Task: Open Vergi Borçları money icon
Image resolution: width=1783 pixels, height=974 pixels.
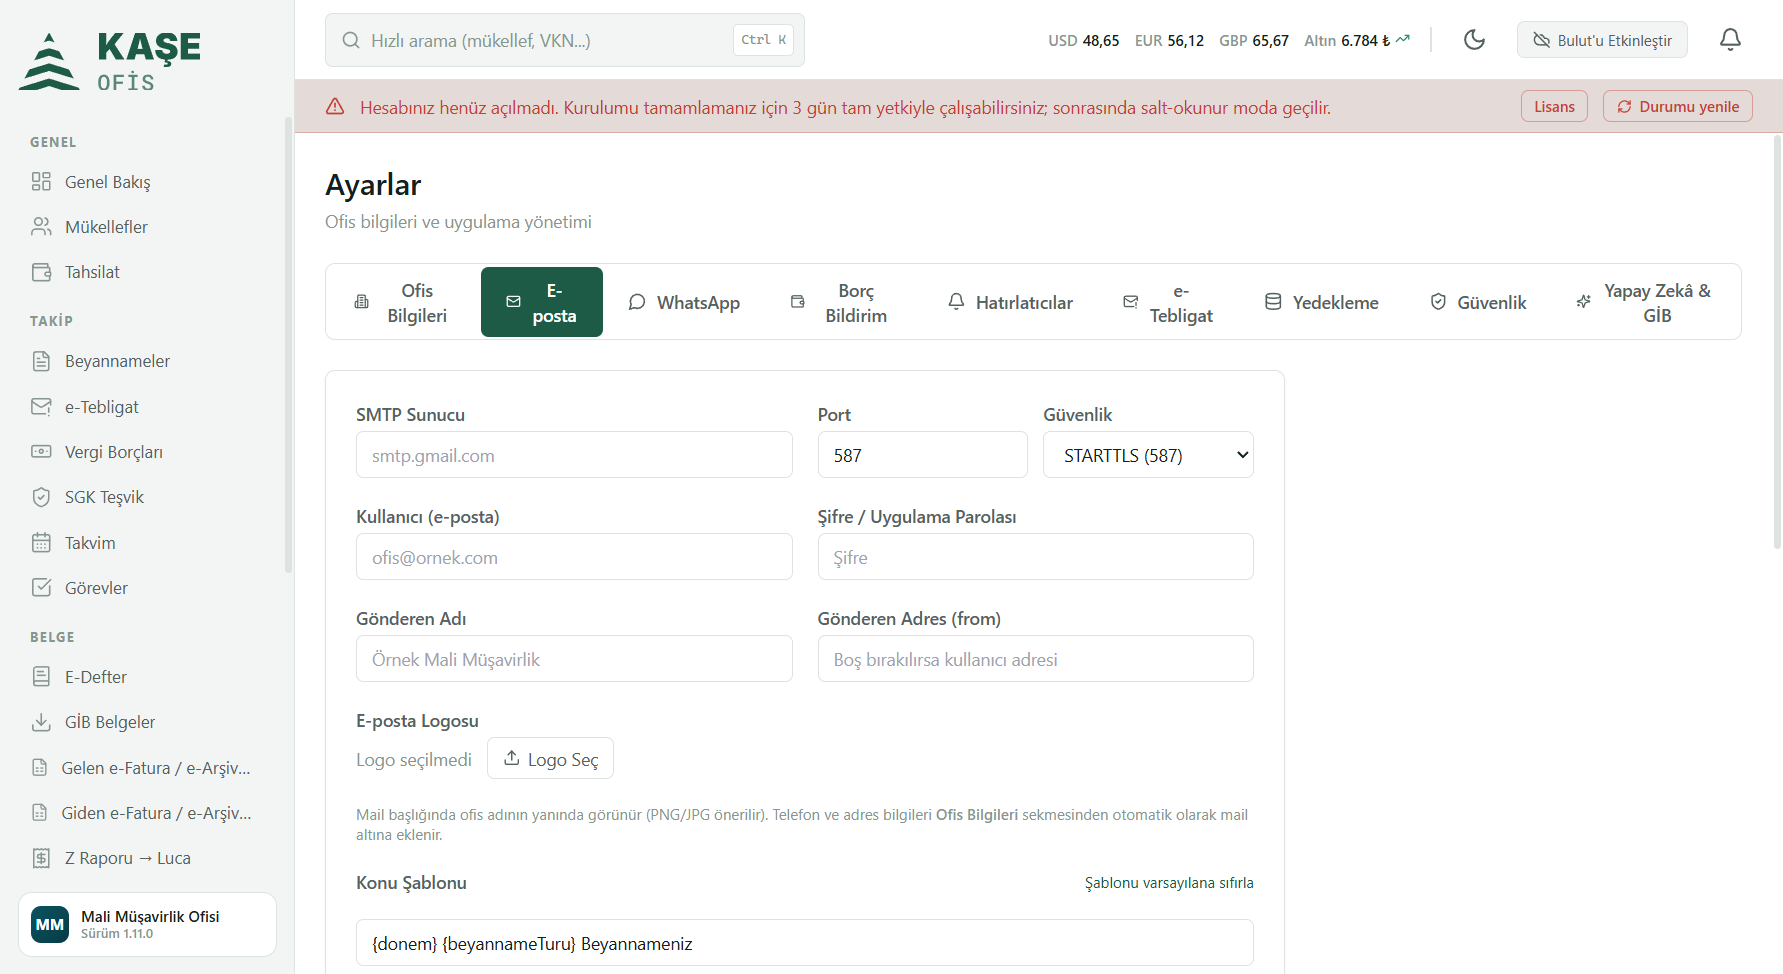Action: pos(41,452)
